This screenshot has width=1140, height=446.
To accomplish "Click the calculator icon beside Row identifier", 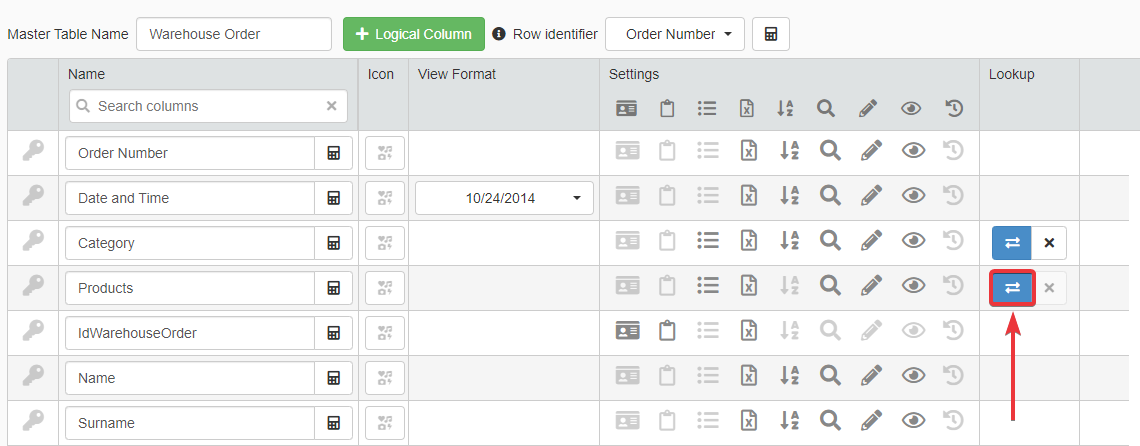I will tap(770, 34).
